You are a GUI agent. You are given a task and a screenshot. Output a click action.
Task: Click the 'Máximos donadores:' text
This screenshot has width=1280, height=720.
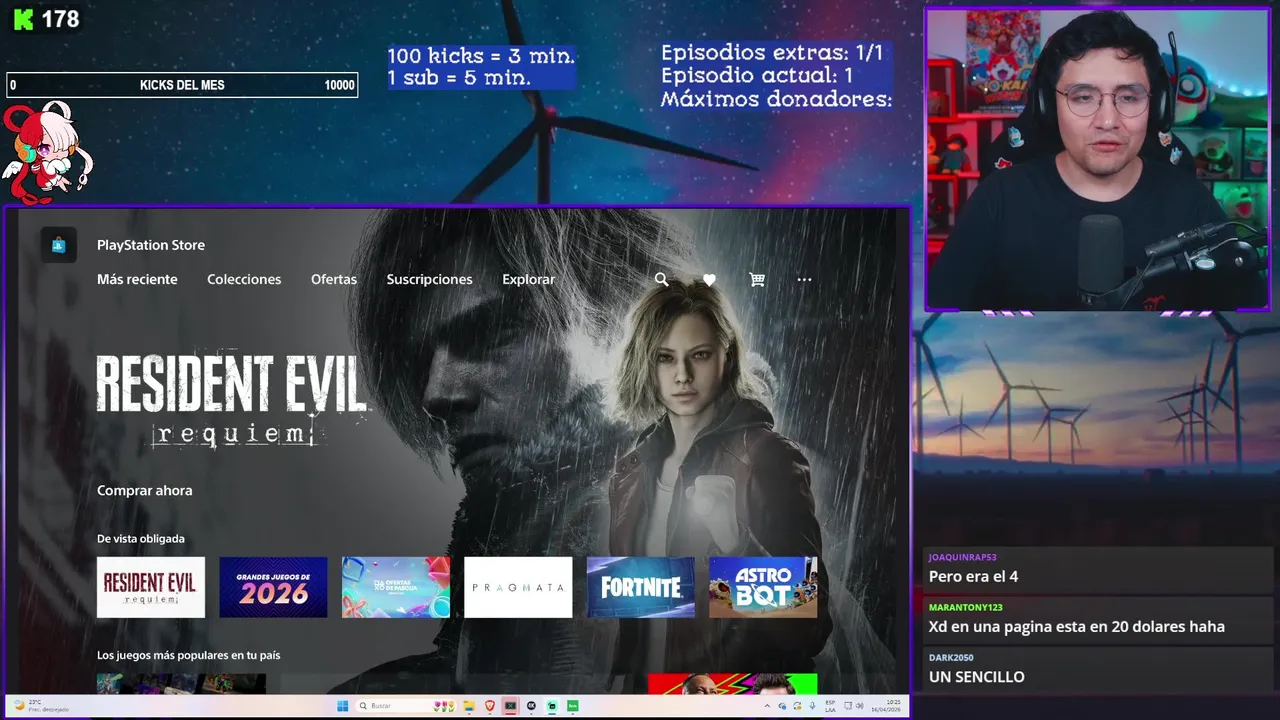click(x=776, y=99)
